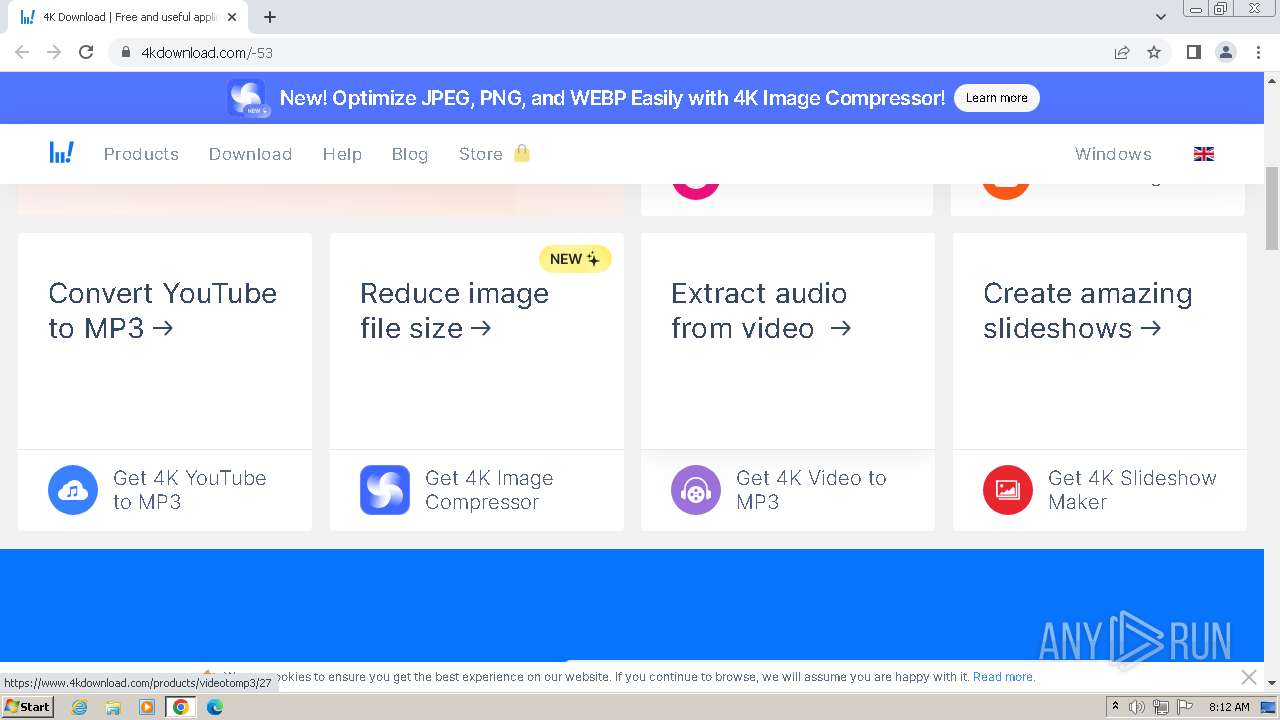Open Extract audio from video link
This screenshot has width=1280, height=720.
tap(761, 311)
